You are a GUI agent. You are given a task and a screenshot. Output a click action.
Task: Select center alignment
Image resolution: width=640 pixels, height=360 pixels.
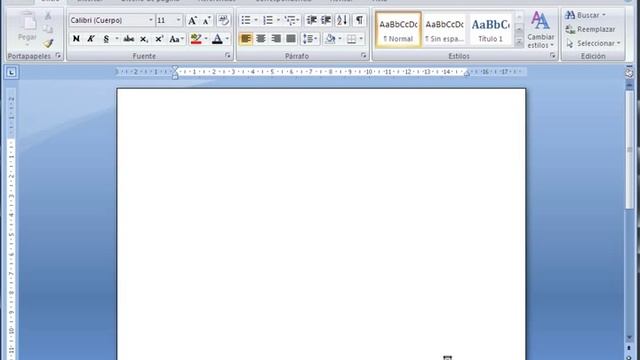pos(261,39)
